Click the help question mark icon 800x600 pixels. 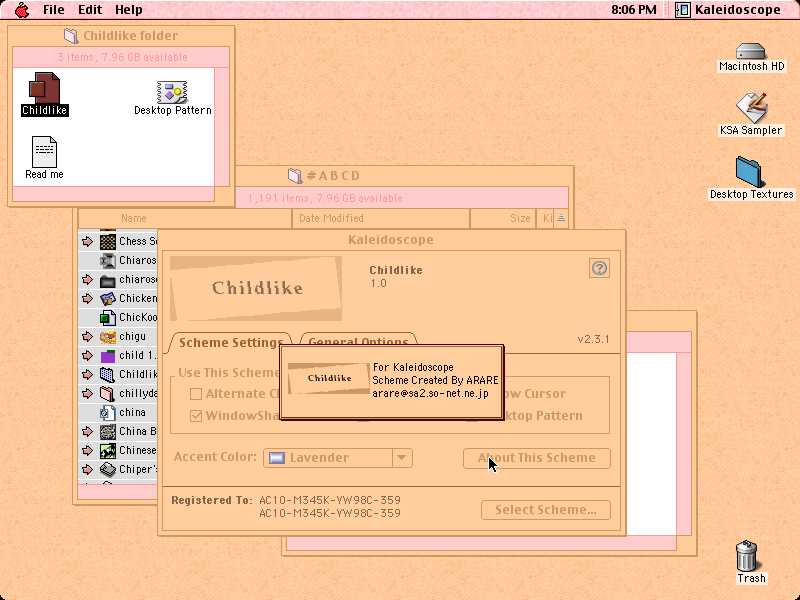[599, 268]
